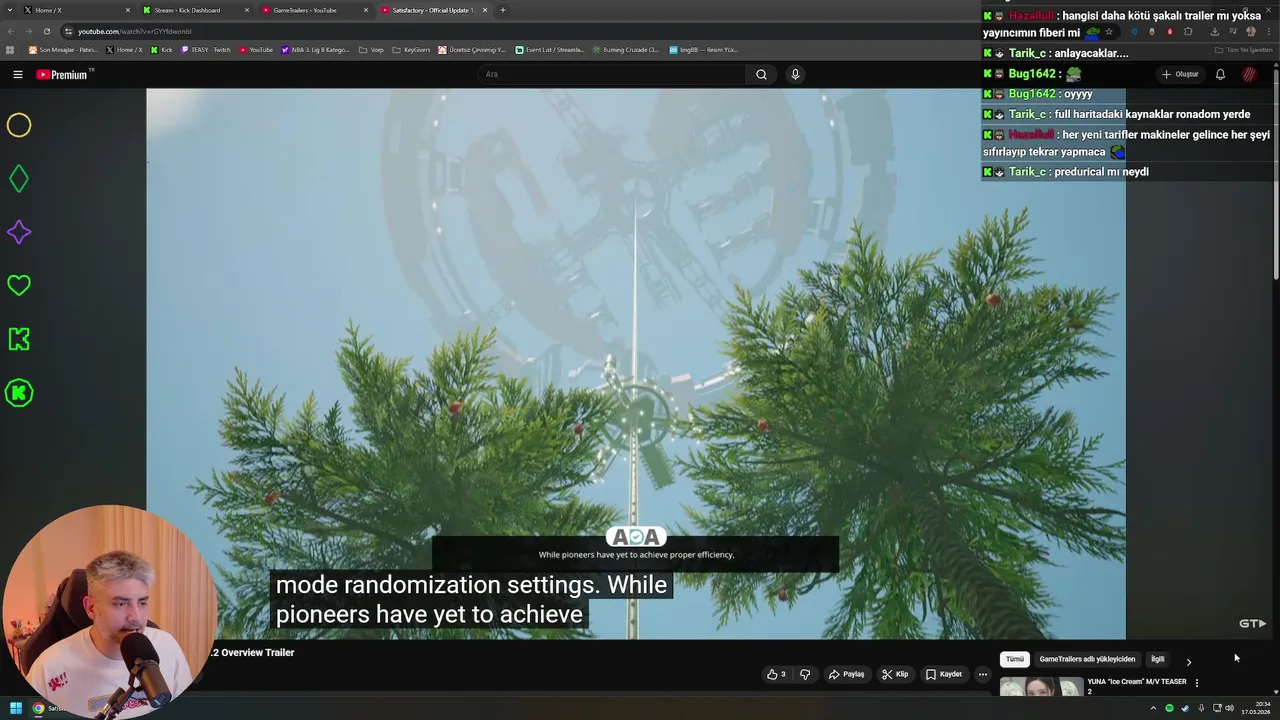The height and width of the screenshot is (720, 1280).
Task: Open TEASY - Twitch bookmark
Action: point(206,50)
